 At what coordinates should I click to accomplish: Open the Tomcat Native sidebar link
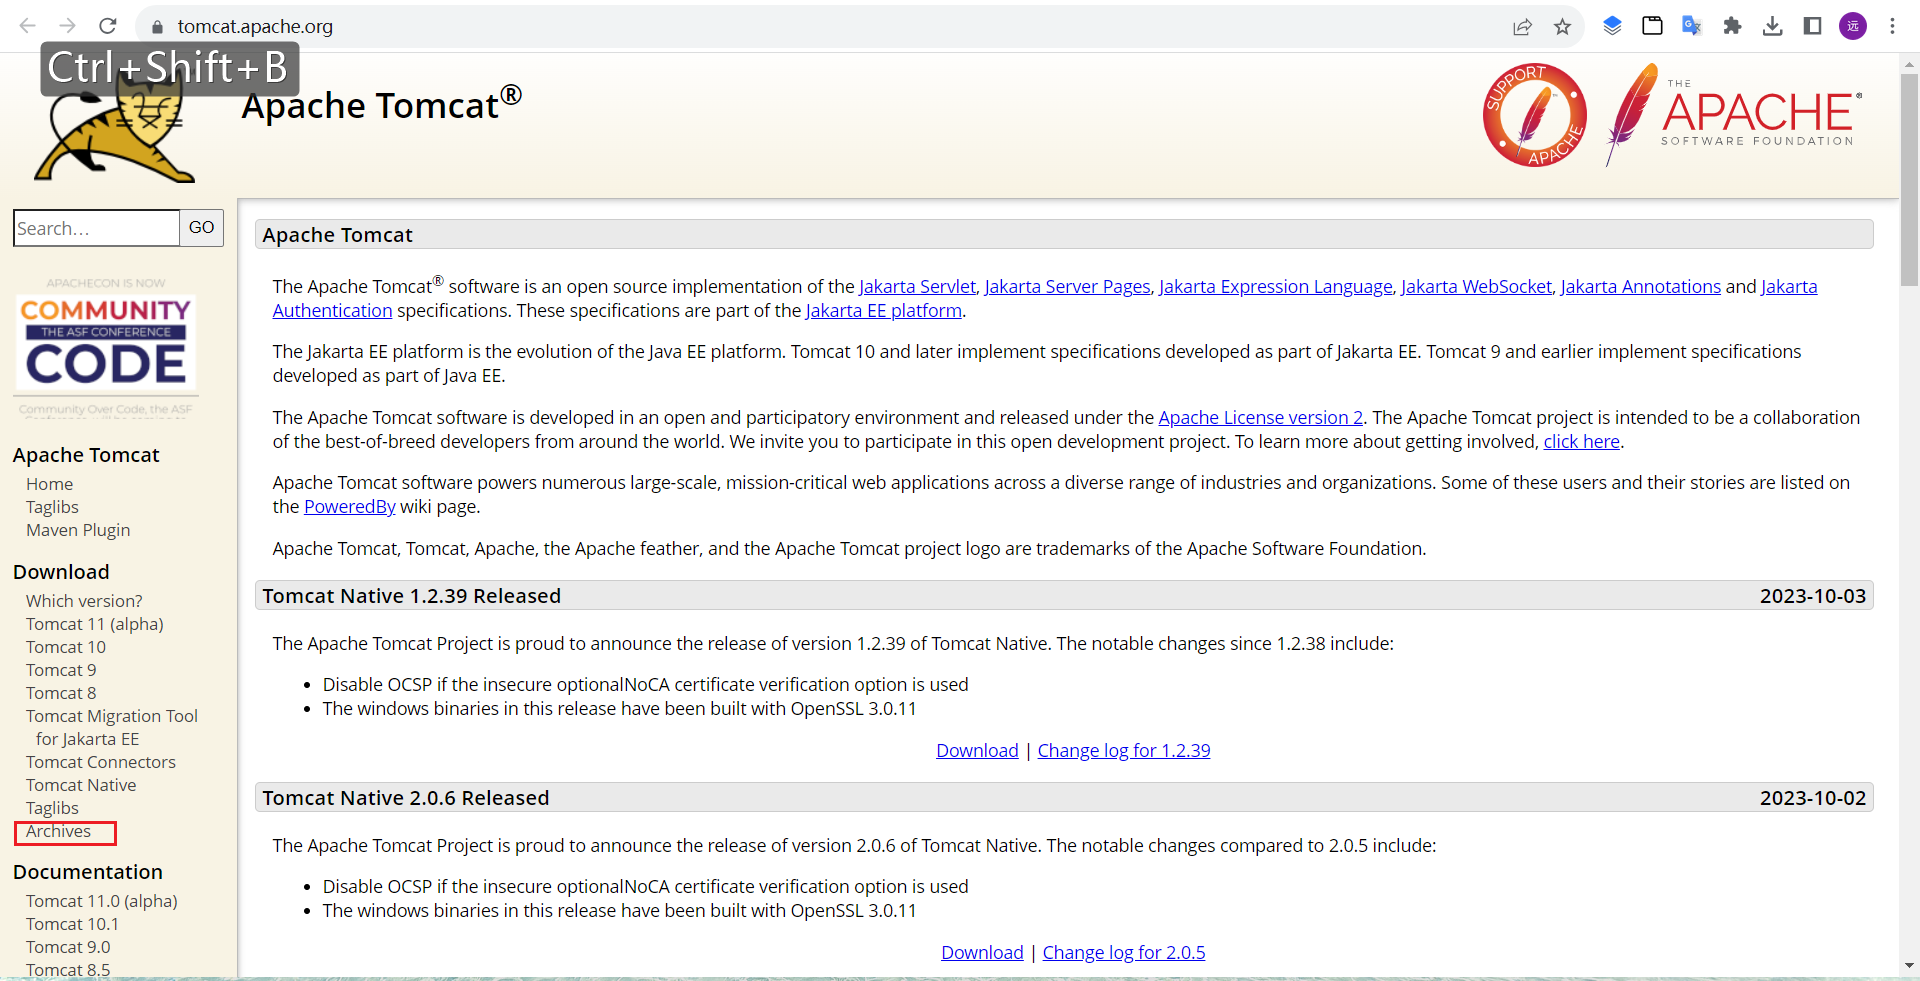tap(81, 785)
